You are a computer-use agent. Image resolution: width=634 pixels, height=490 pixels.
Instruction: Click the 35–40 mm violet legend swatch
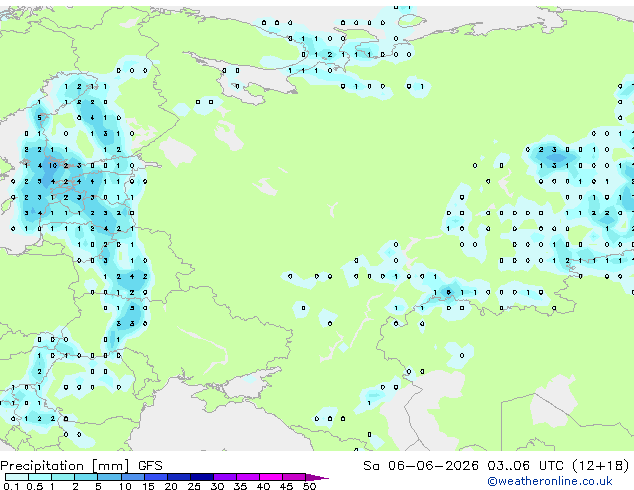tap(247, 477)
